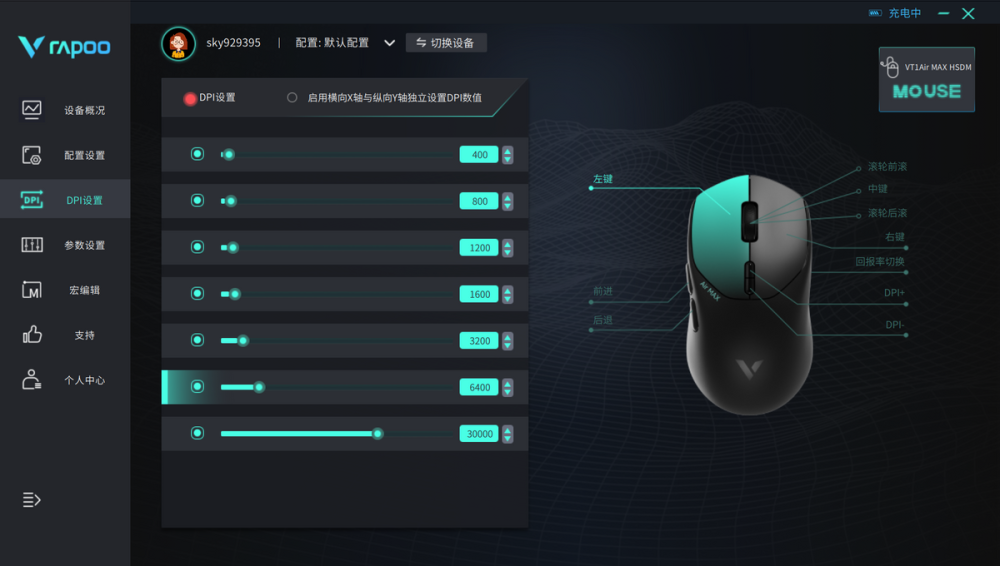Click the 后退 back button label
This screenshot has width=1000, height=566.
[603, 320]
